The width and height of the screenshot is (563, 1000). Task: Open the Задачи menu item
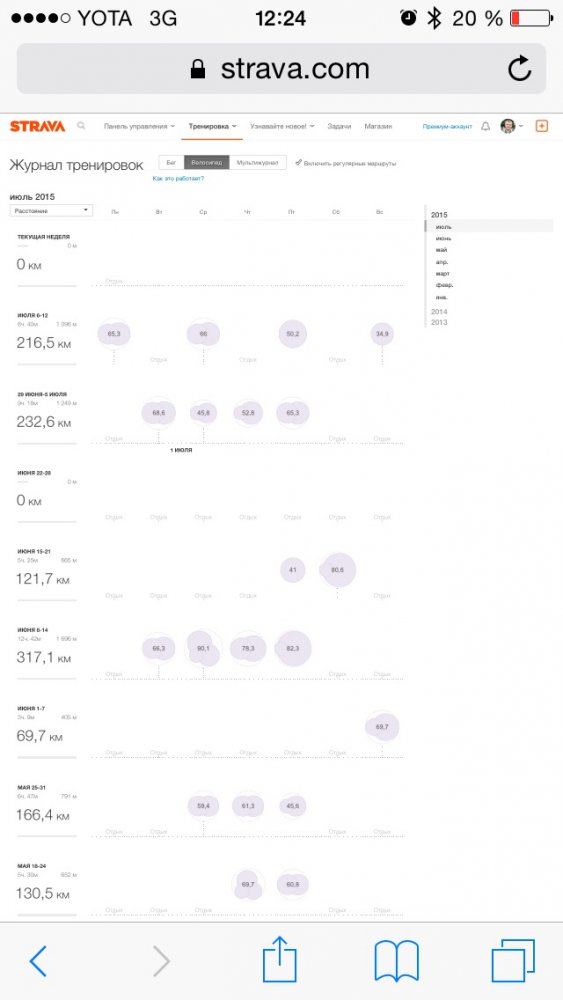click(339, 126)
